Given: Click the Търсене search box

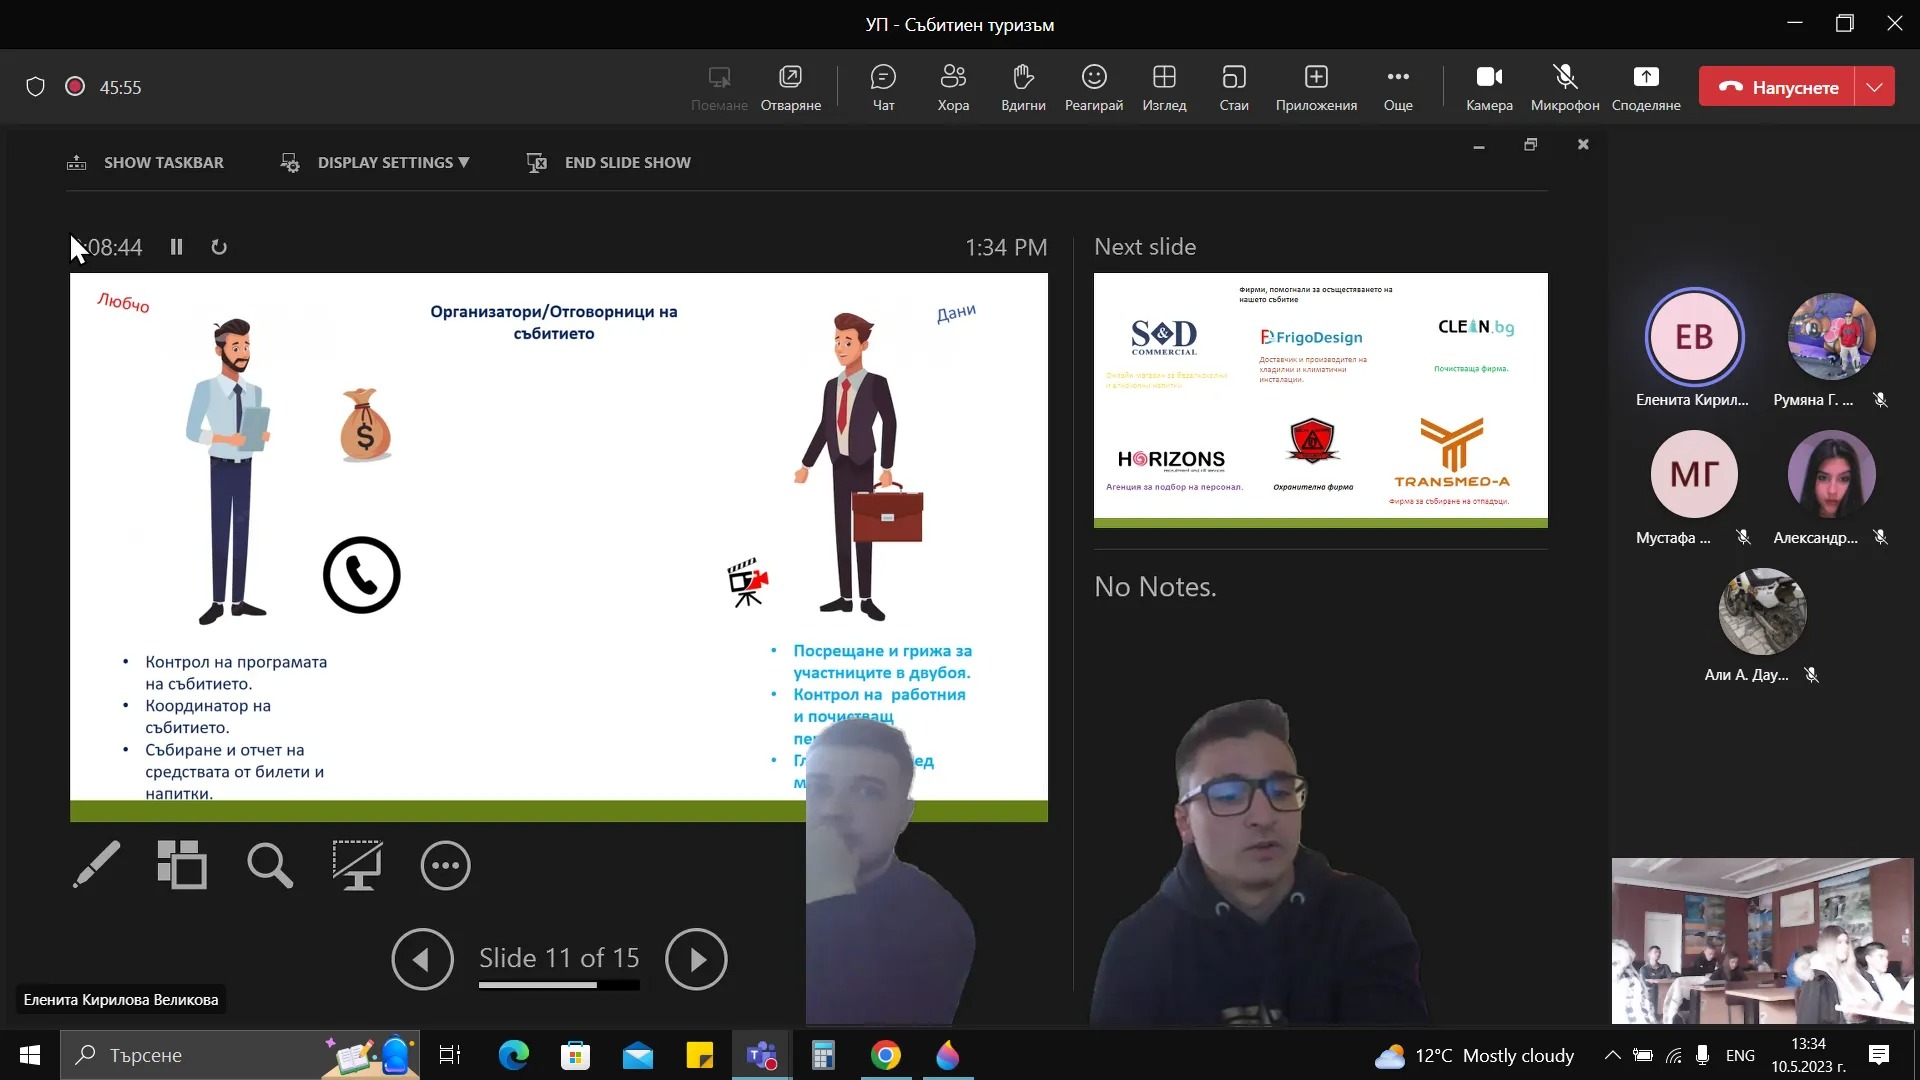Looking at the screenshot, I should click(x=240, y=1055).
